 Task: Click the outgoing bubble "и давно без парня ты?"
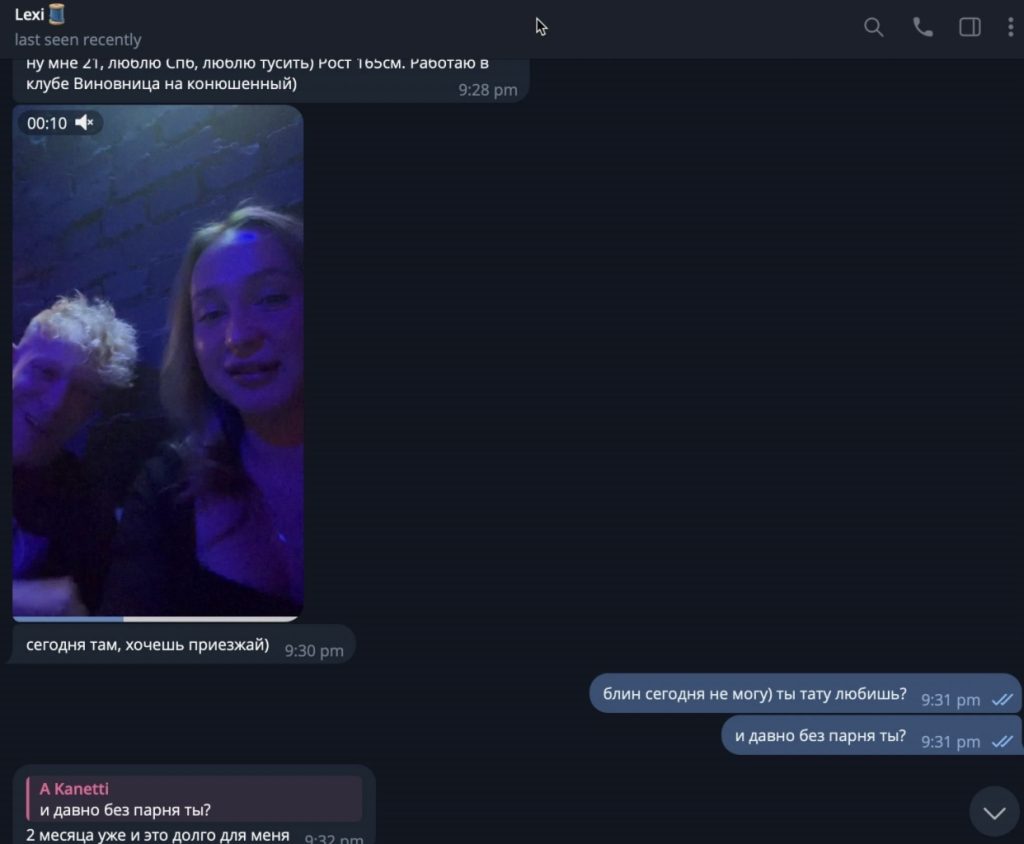(820, 736)
